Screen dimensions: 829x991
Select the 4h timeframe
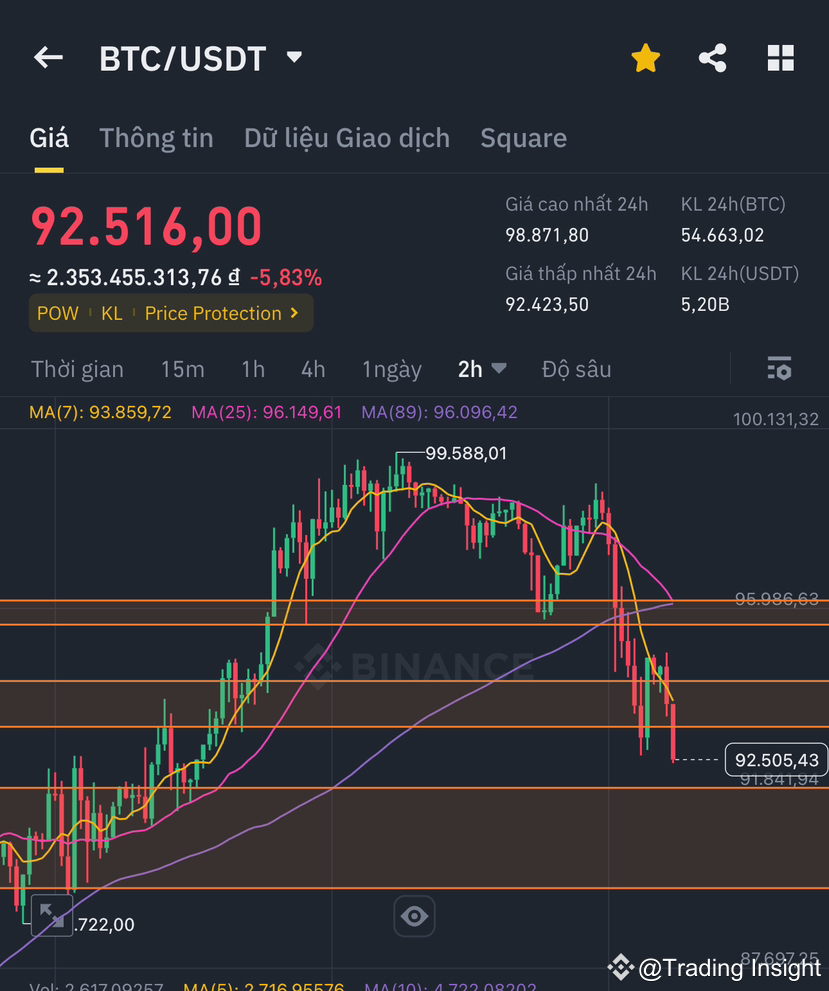[x=313, y=369]
